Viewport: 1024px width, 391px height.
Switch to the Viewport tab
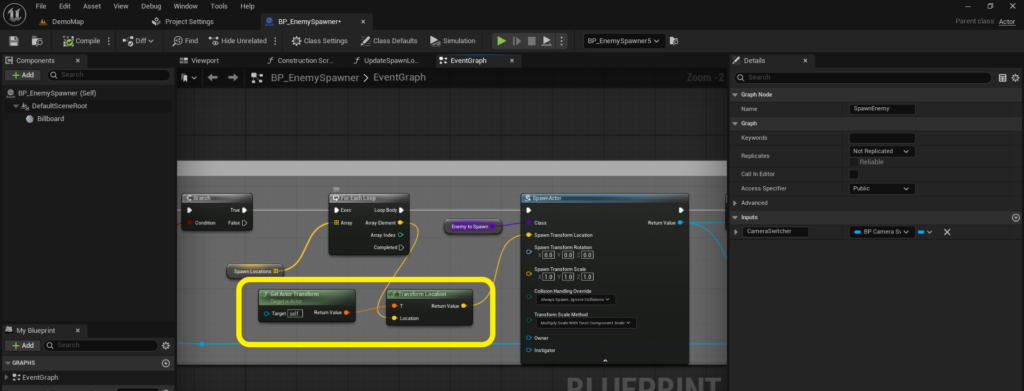[204, 60]
